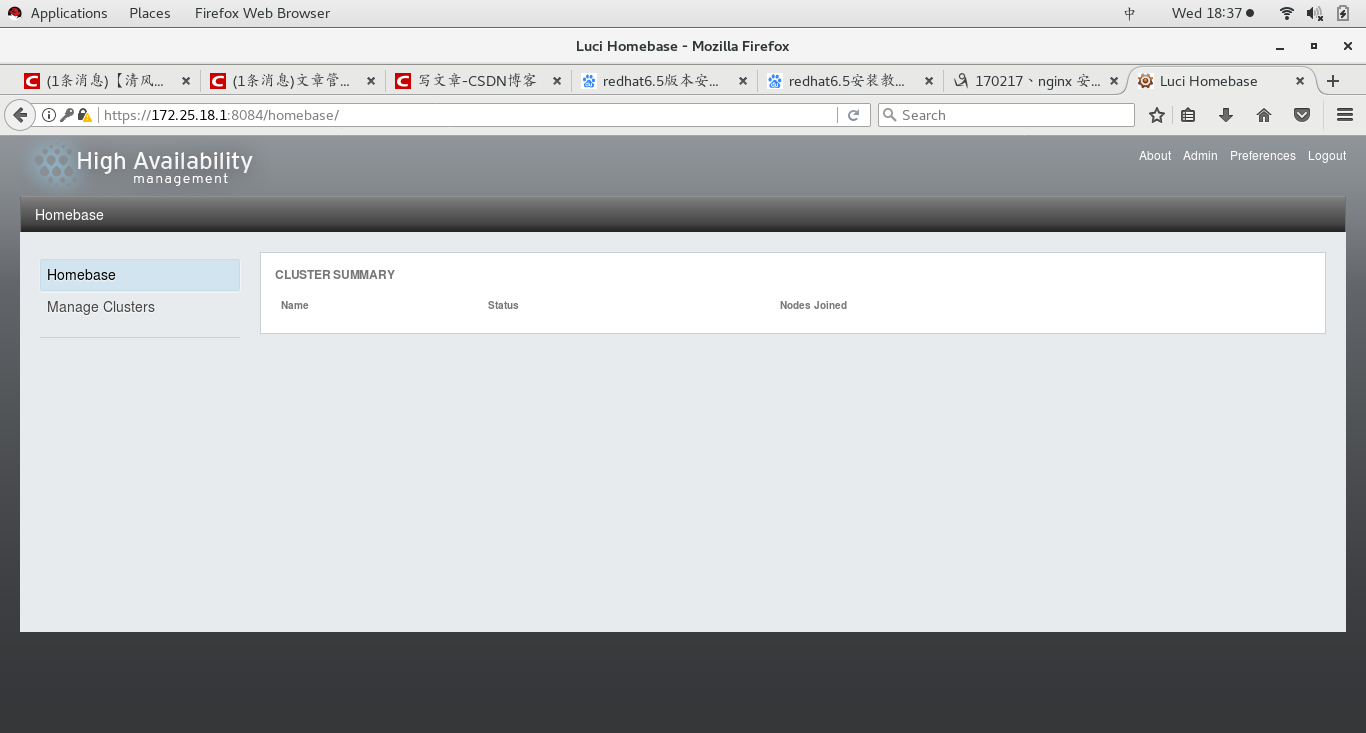Click the Pocket save icon
This screenshot has height=733, width=1366.
tap(1302, 115)
